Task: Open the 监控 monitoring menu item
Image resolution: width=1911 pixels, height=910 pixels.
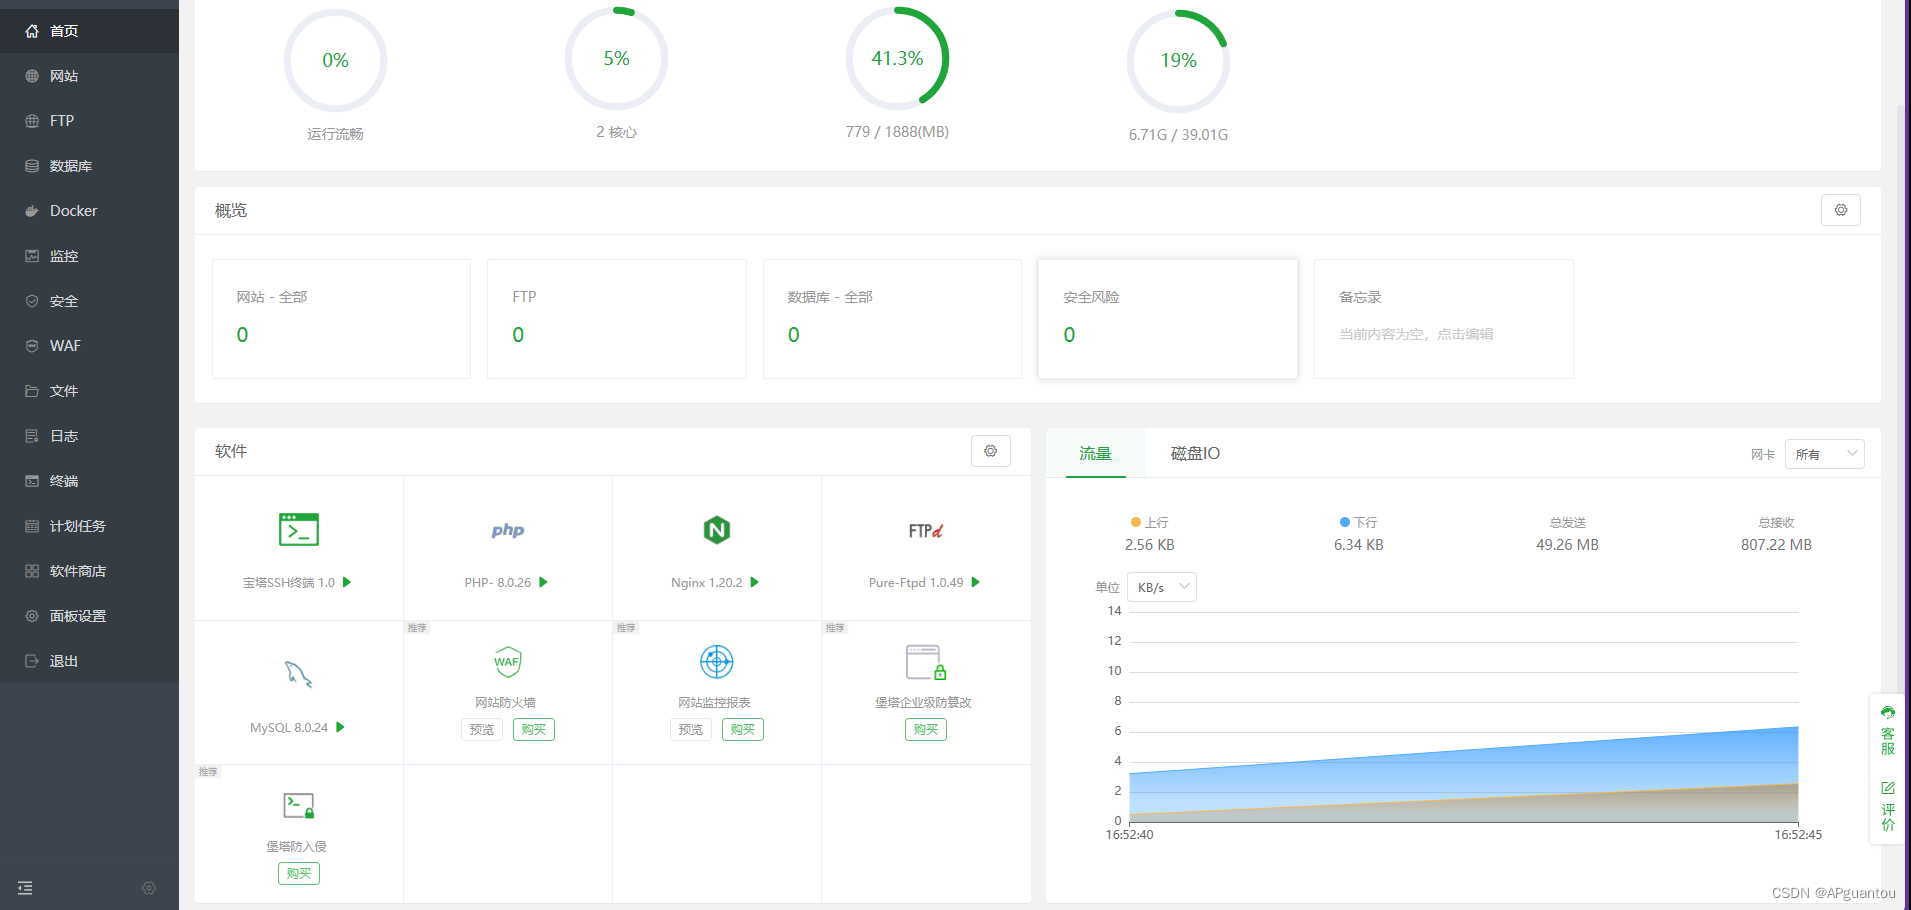Action: click(89, 256)
